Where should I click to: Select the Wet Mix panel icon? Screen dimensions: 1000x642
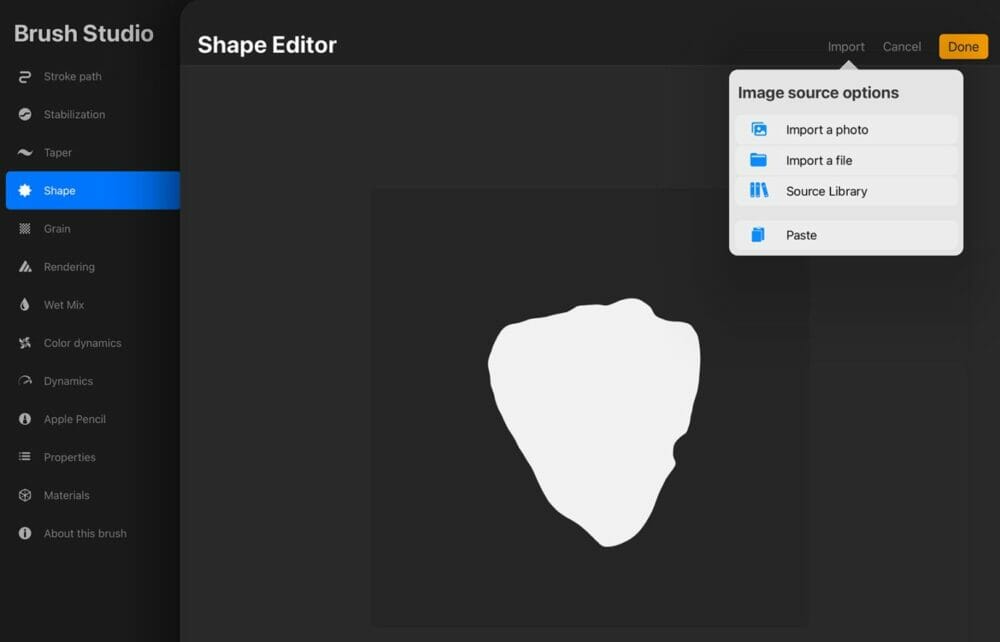pyautogui.click(x=23, y=305)
